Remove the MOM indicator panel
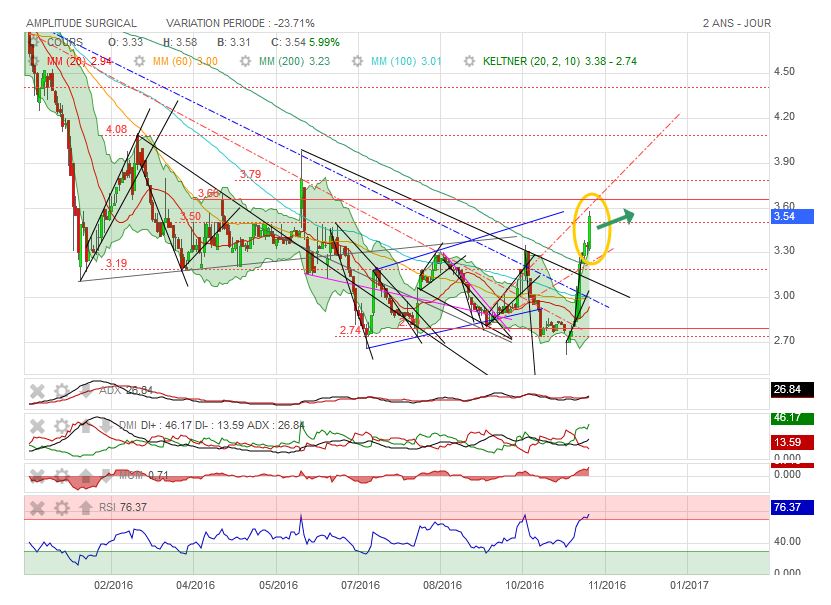 click(x=37, y=476)
